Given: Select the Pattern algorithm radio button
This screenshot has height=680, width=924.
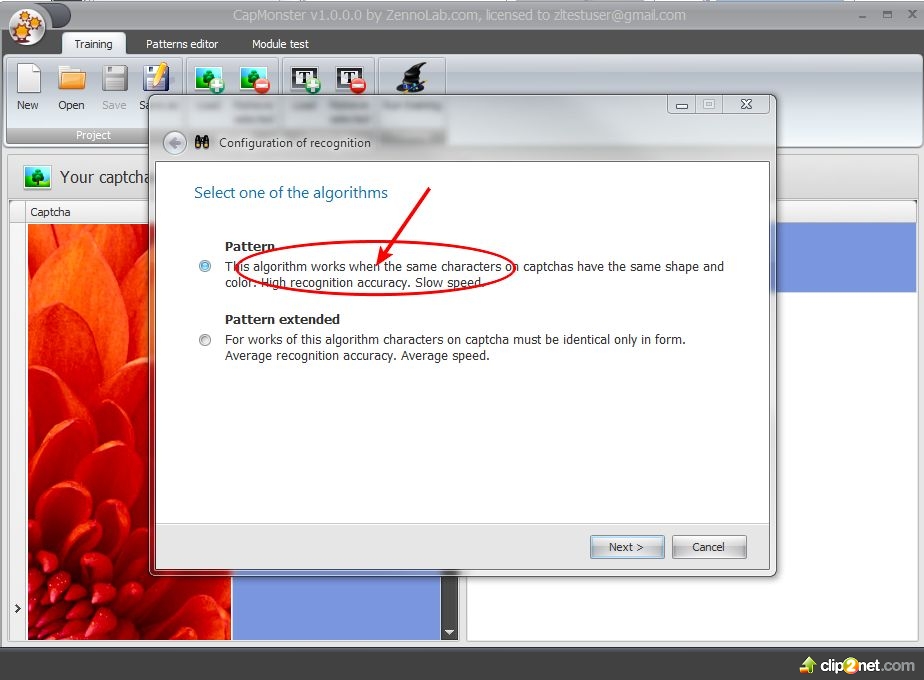Looking at the screenshot, I should (x=204, y=266).
